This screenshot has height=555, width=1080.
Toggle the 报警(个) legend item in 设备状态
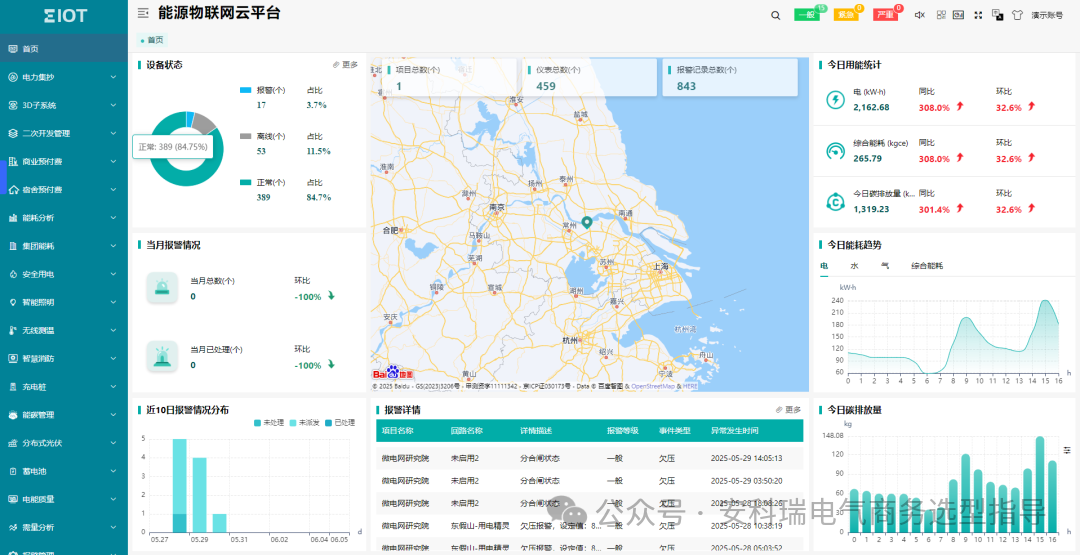click(x=262, y=90)
